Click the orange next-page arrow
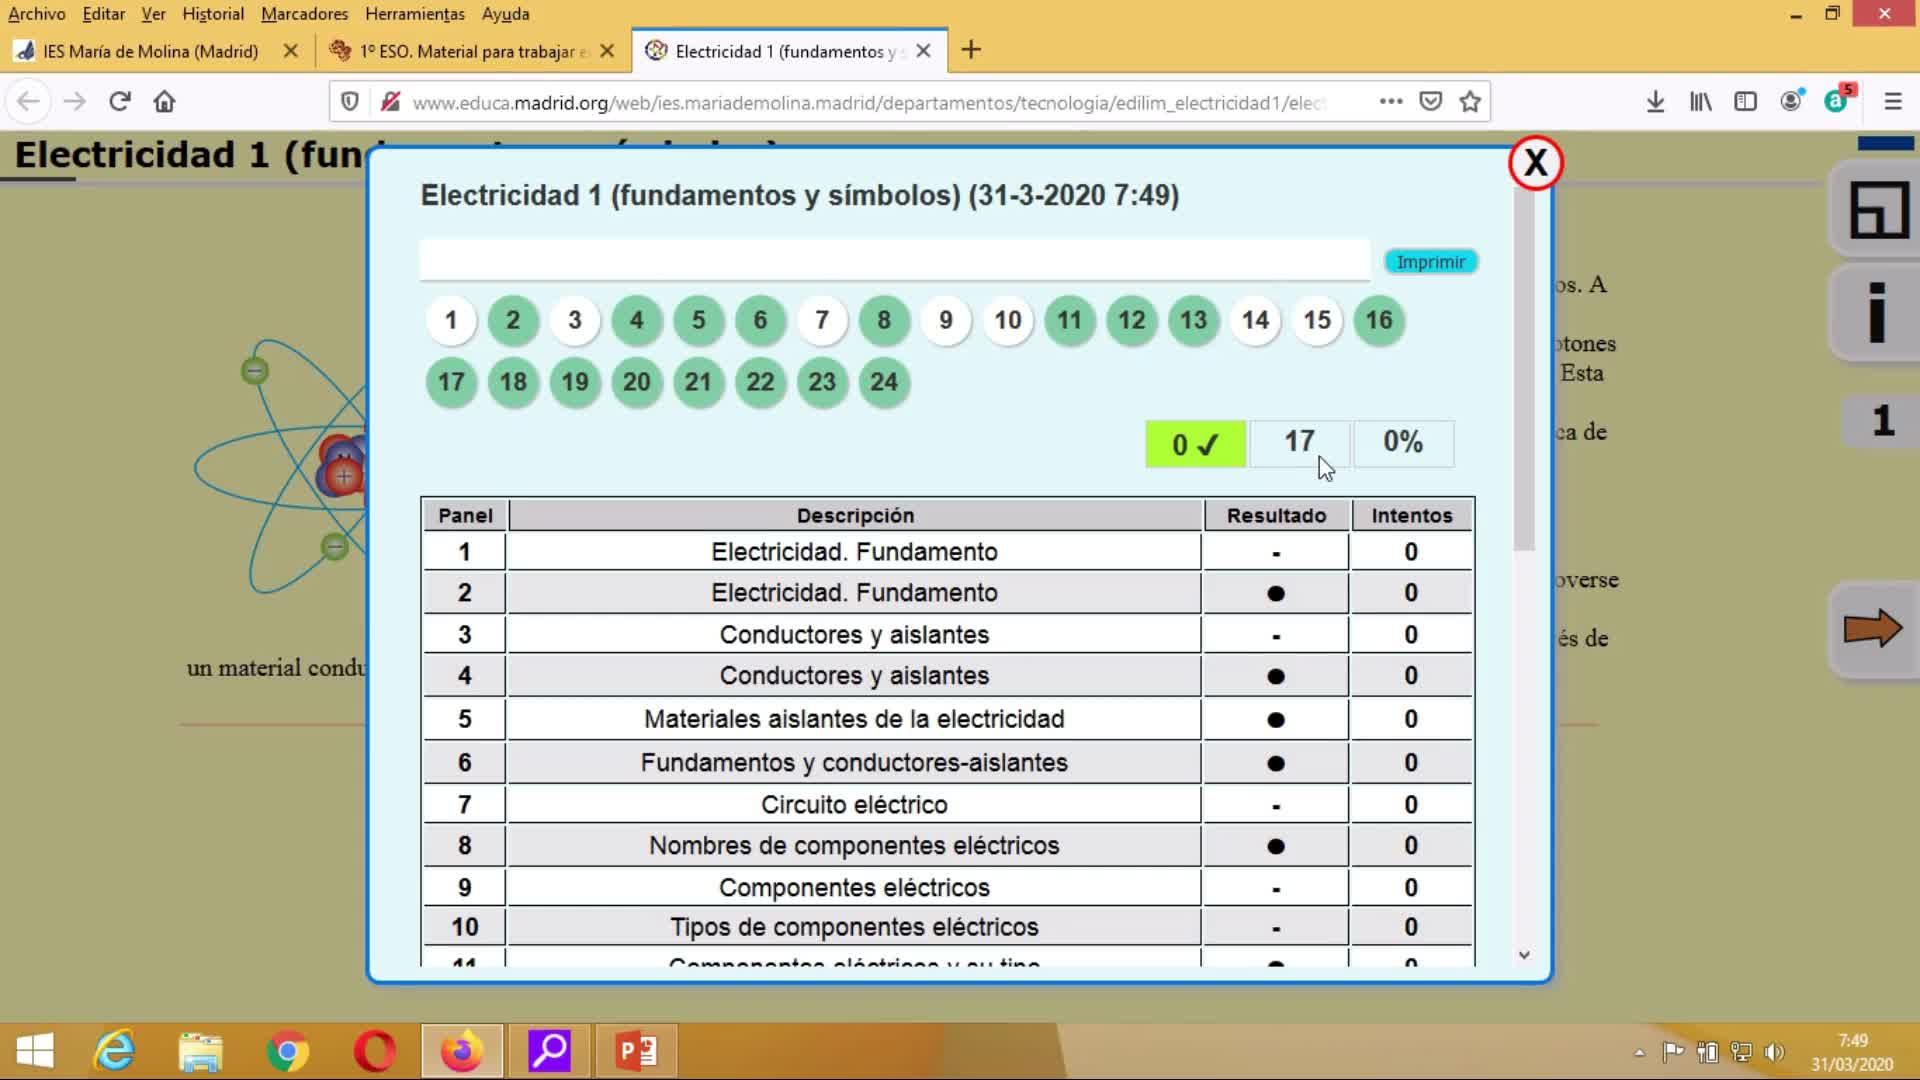This screenshot has height=1080, width=1920. click(1872, 629)
